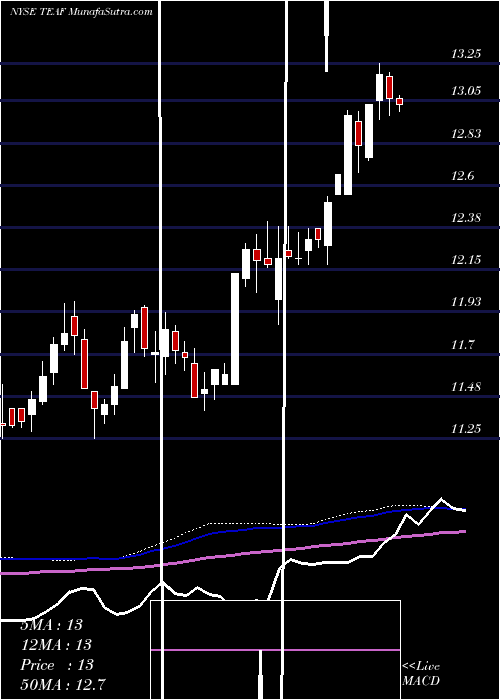Screen dimensions: 500x700
Task: Click the 12.6 price axis label
Action: (x=462, y=175)
